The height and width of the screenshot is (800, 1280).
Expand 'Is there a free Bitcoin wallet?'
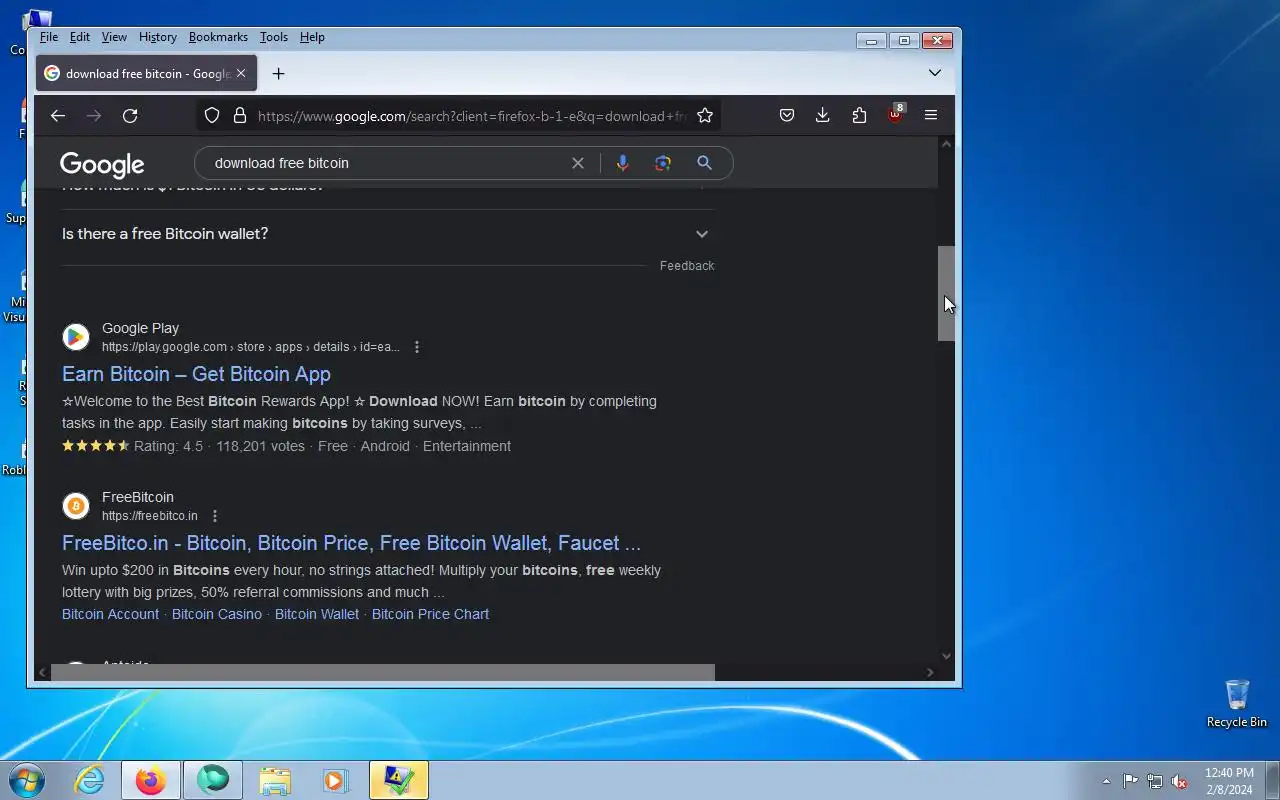(388, 234)
